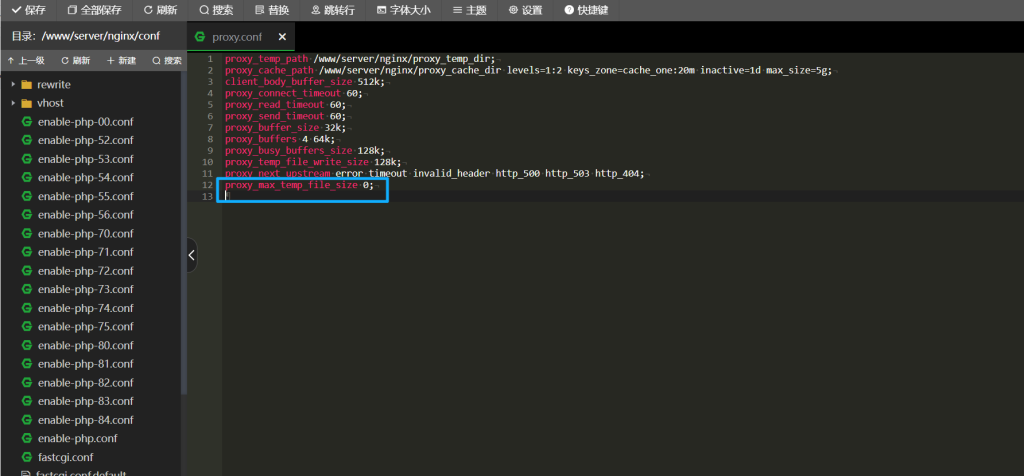Open the Theme (主题) menu
1024x476 pixels.
pos(469,10)
